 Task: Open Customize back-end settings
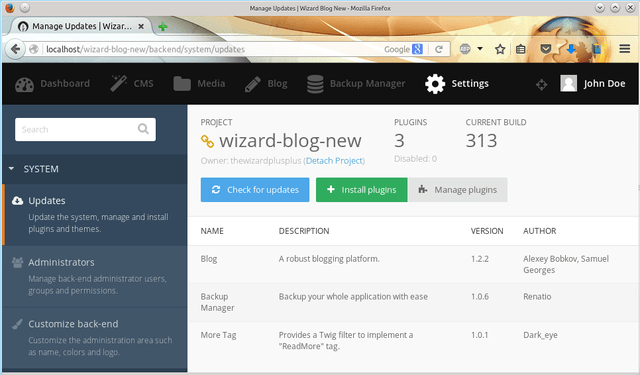95,338
